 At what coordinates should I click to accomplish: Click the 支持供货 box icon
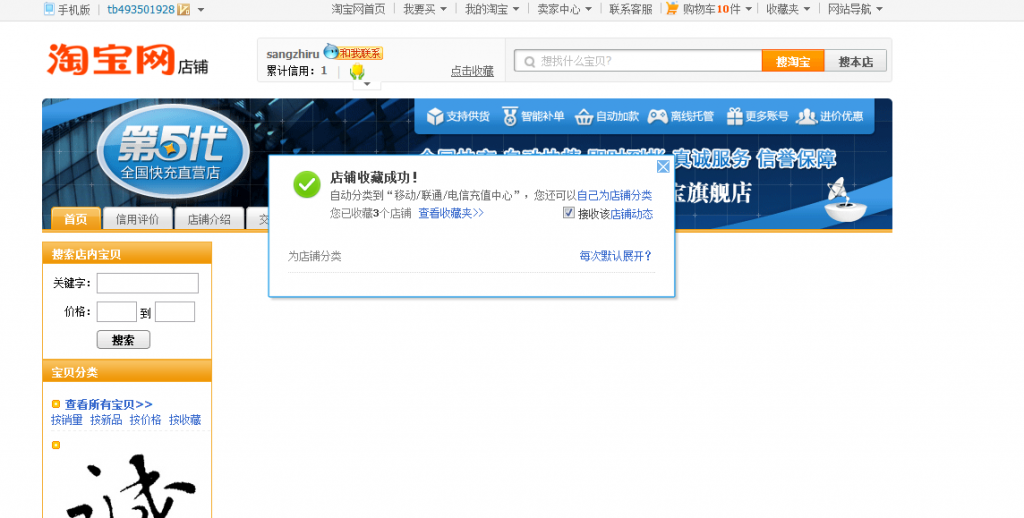tap(435, 116)
